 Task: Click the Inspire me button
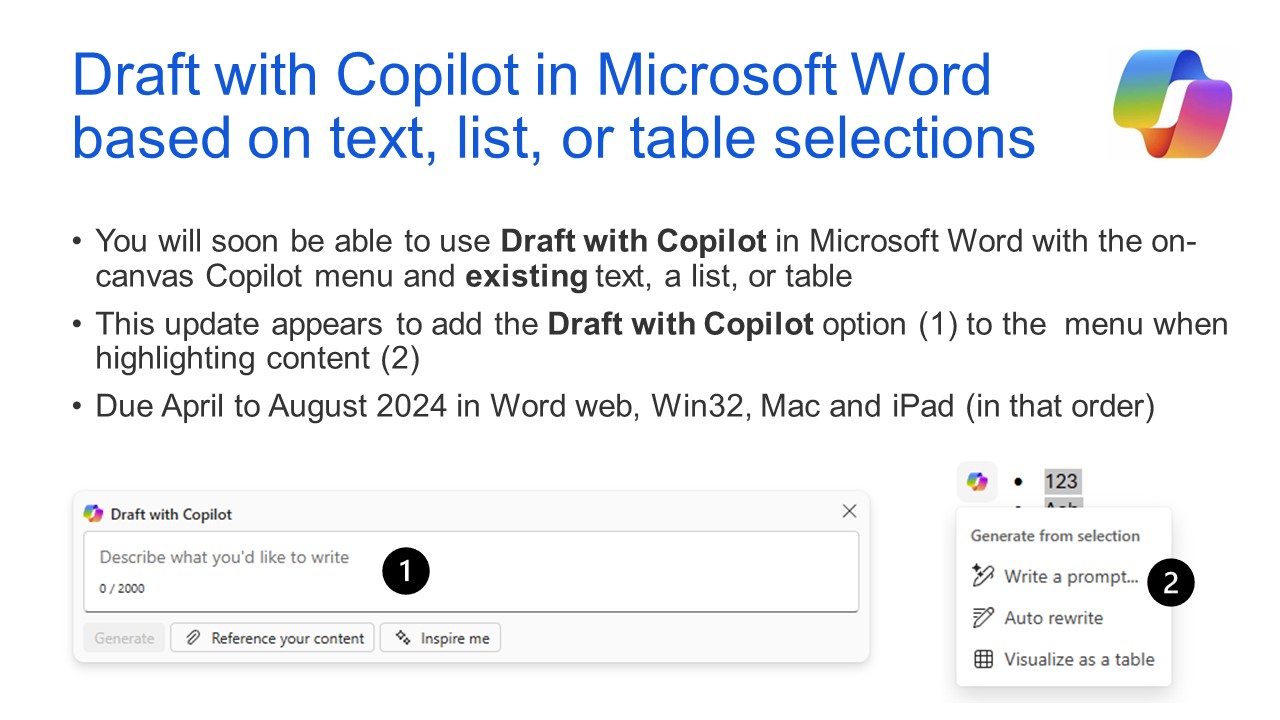click(x=440, y=638)
